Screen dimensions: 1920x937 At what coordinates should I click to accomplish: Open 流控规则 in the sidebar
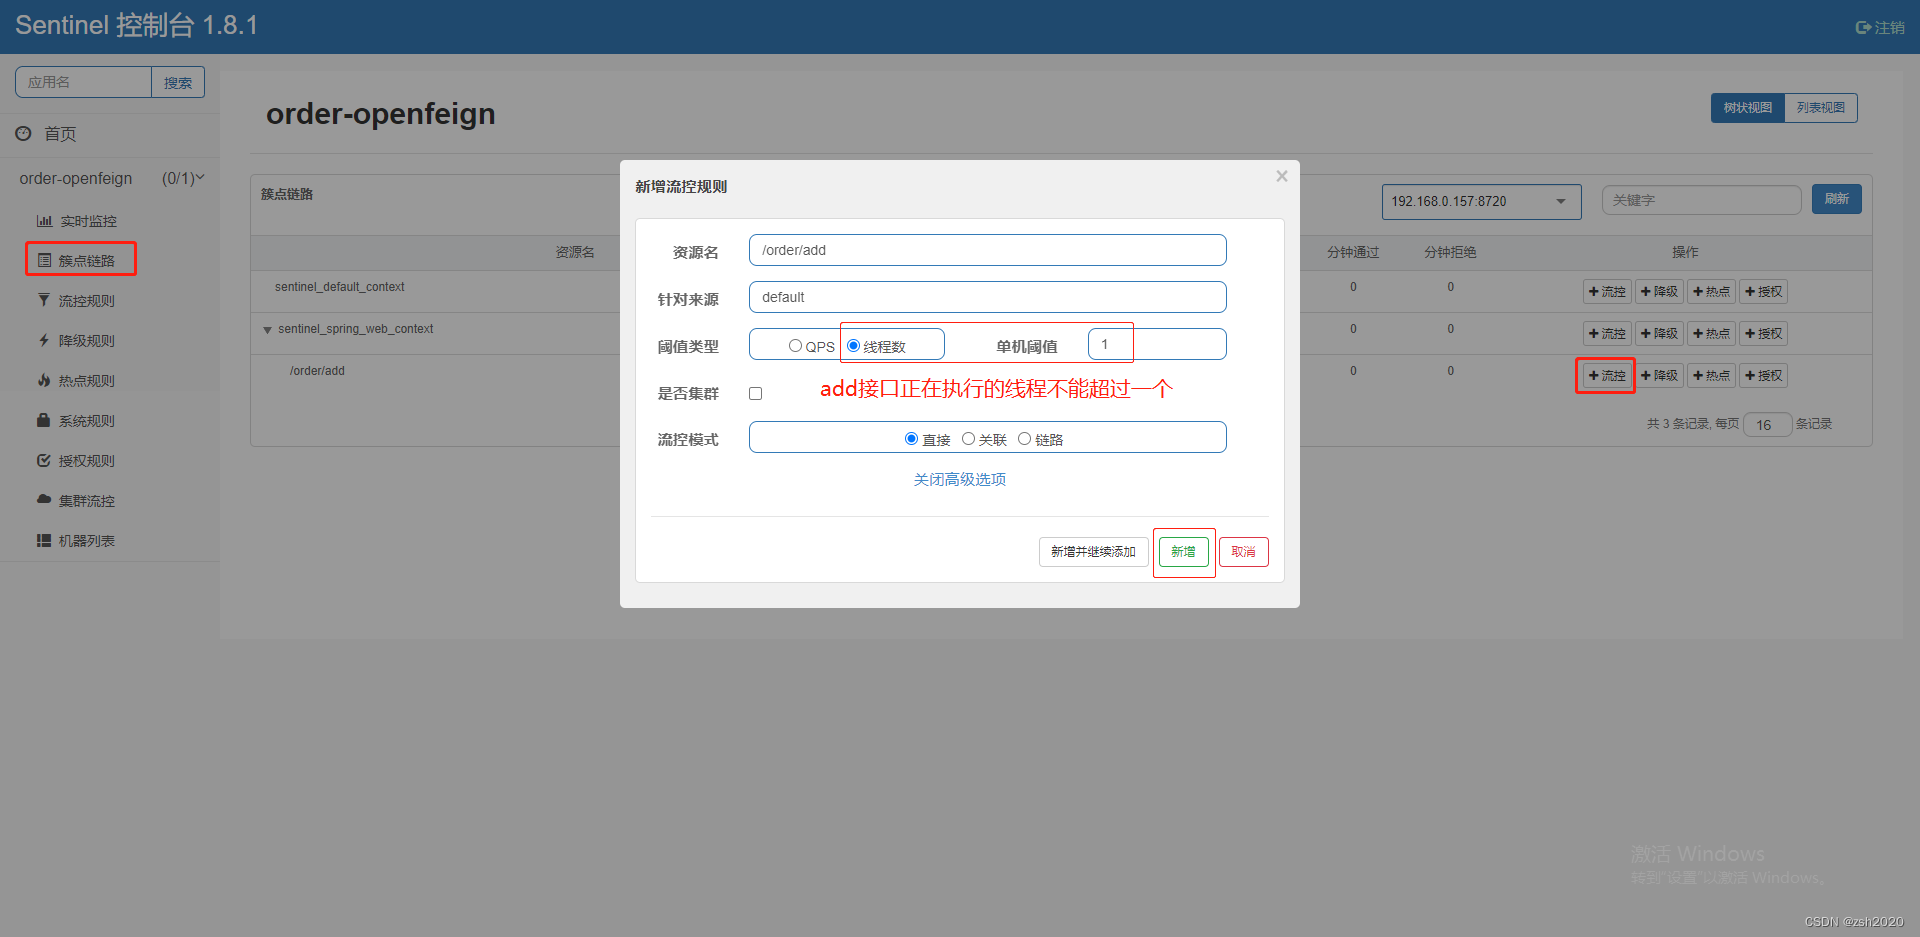(x=86, y=301)
